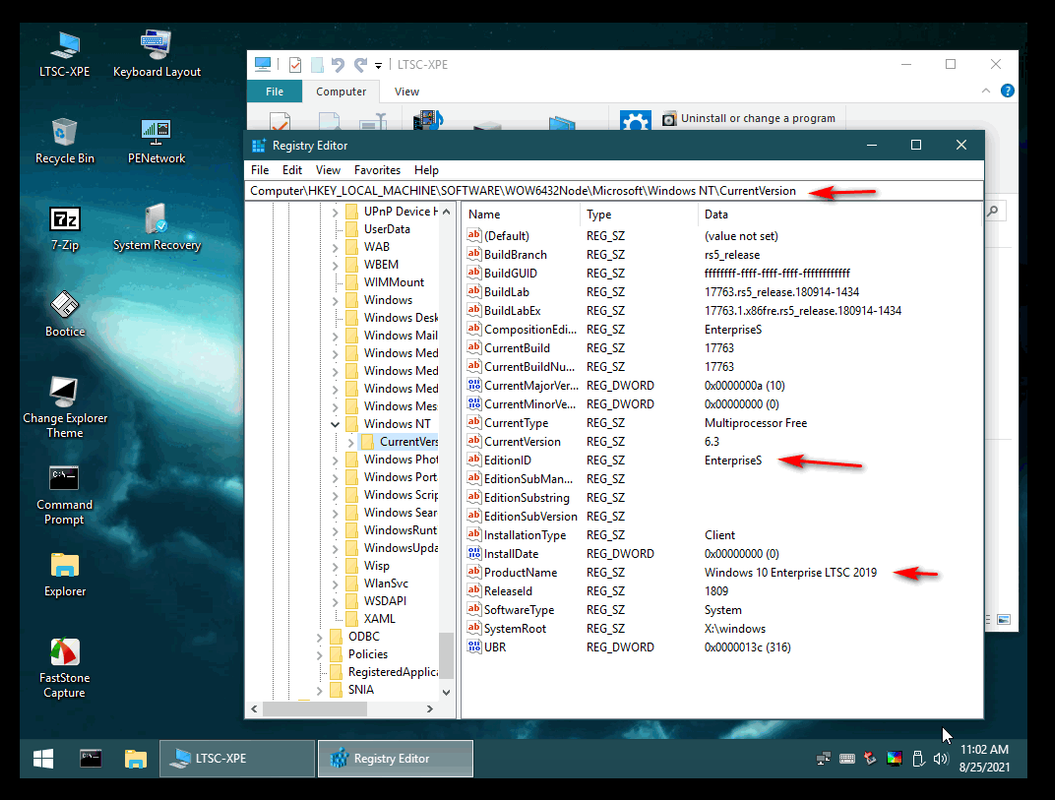Screen dimensions: 1055x800
Task: Open the Keyboard Layout desktop icon
Action: tap(157, 54)
